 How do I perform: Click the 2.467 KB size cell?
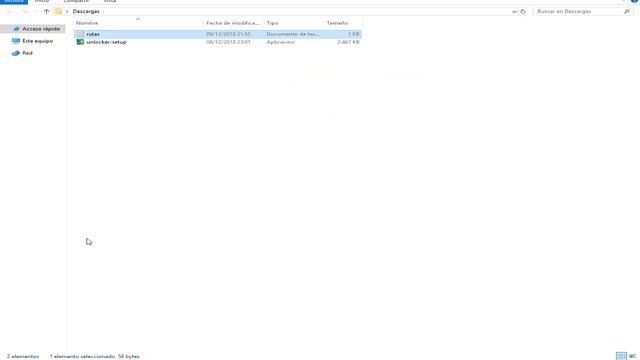pyautogui.click(x=348, y=42)
